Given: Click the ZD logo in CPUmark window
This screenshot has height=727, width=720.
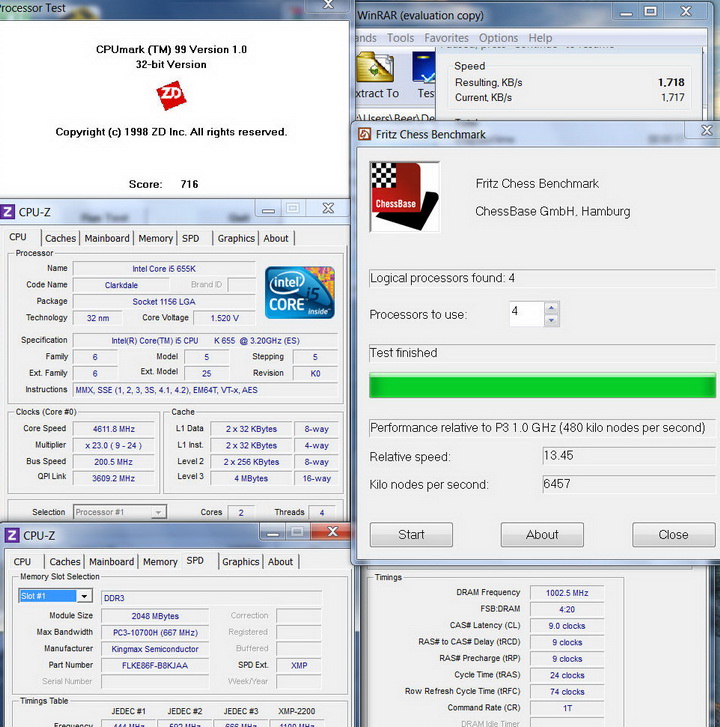Looking at the screenshot, I should 171,96.
